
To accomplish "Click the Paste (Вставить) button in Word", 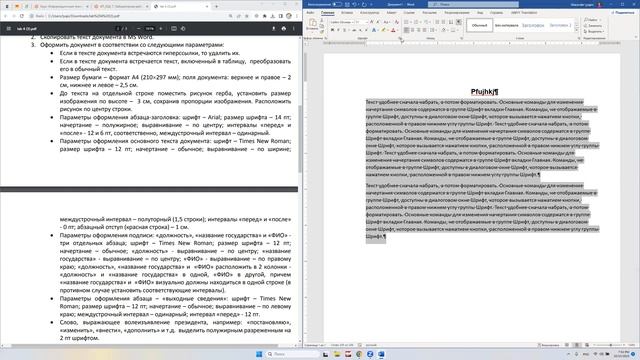I will point(312,24).
